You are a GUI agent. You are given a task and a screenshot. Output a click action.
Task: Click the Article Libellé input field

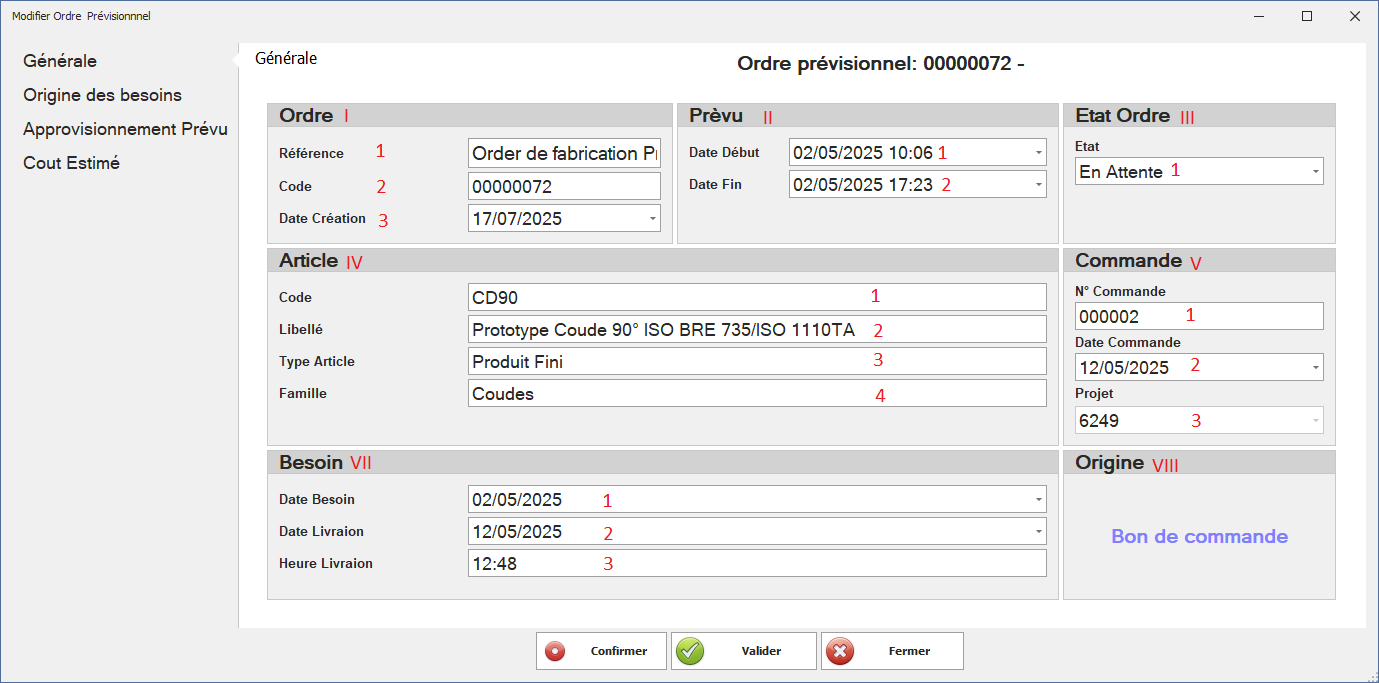point(756,330)
